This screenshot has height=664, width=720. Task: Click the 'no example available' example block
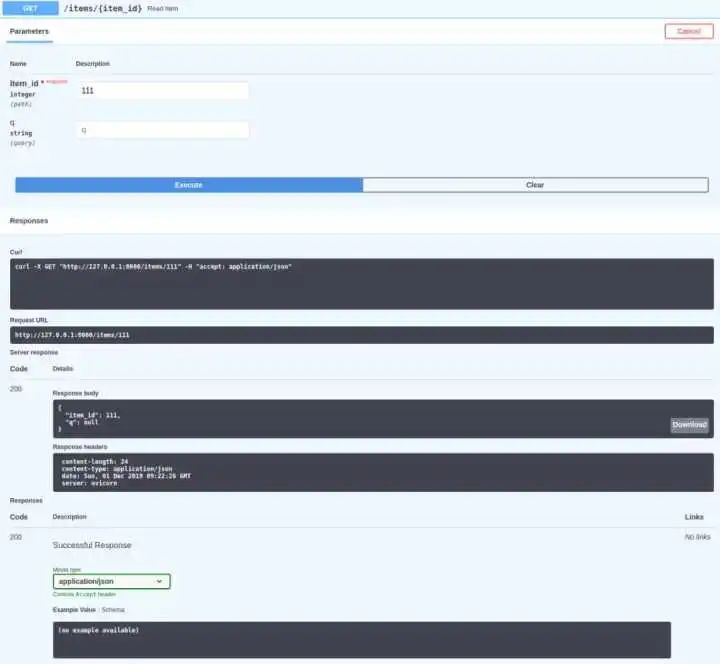click(x=362, y=640)
